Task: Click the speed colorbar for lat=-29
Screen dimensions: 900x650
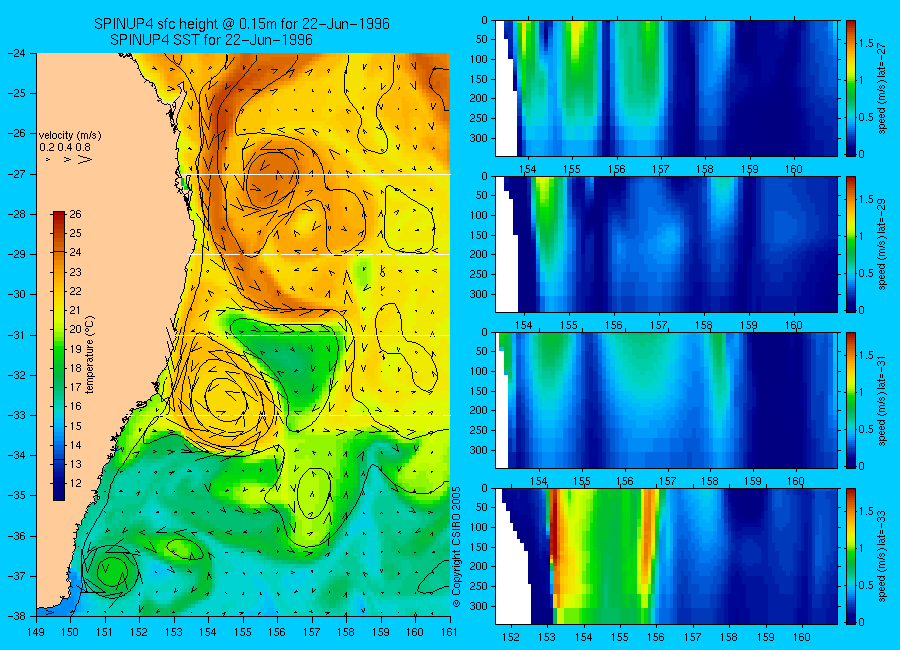Action: pyautogui.click(x=851, y=244)
